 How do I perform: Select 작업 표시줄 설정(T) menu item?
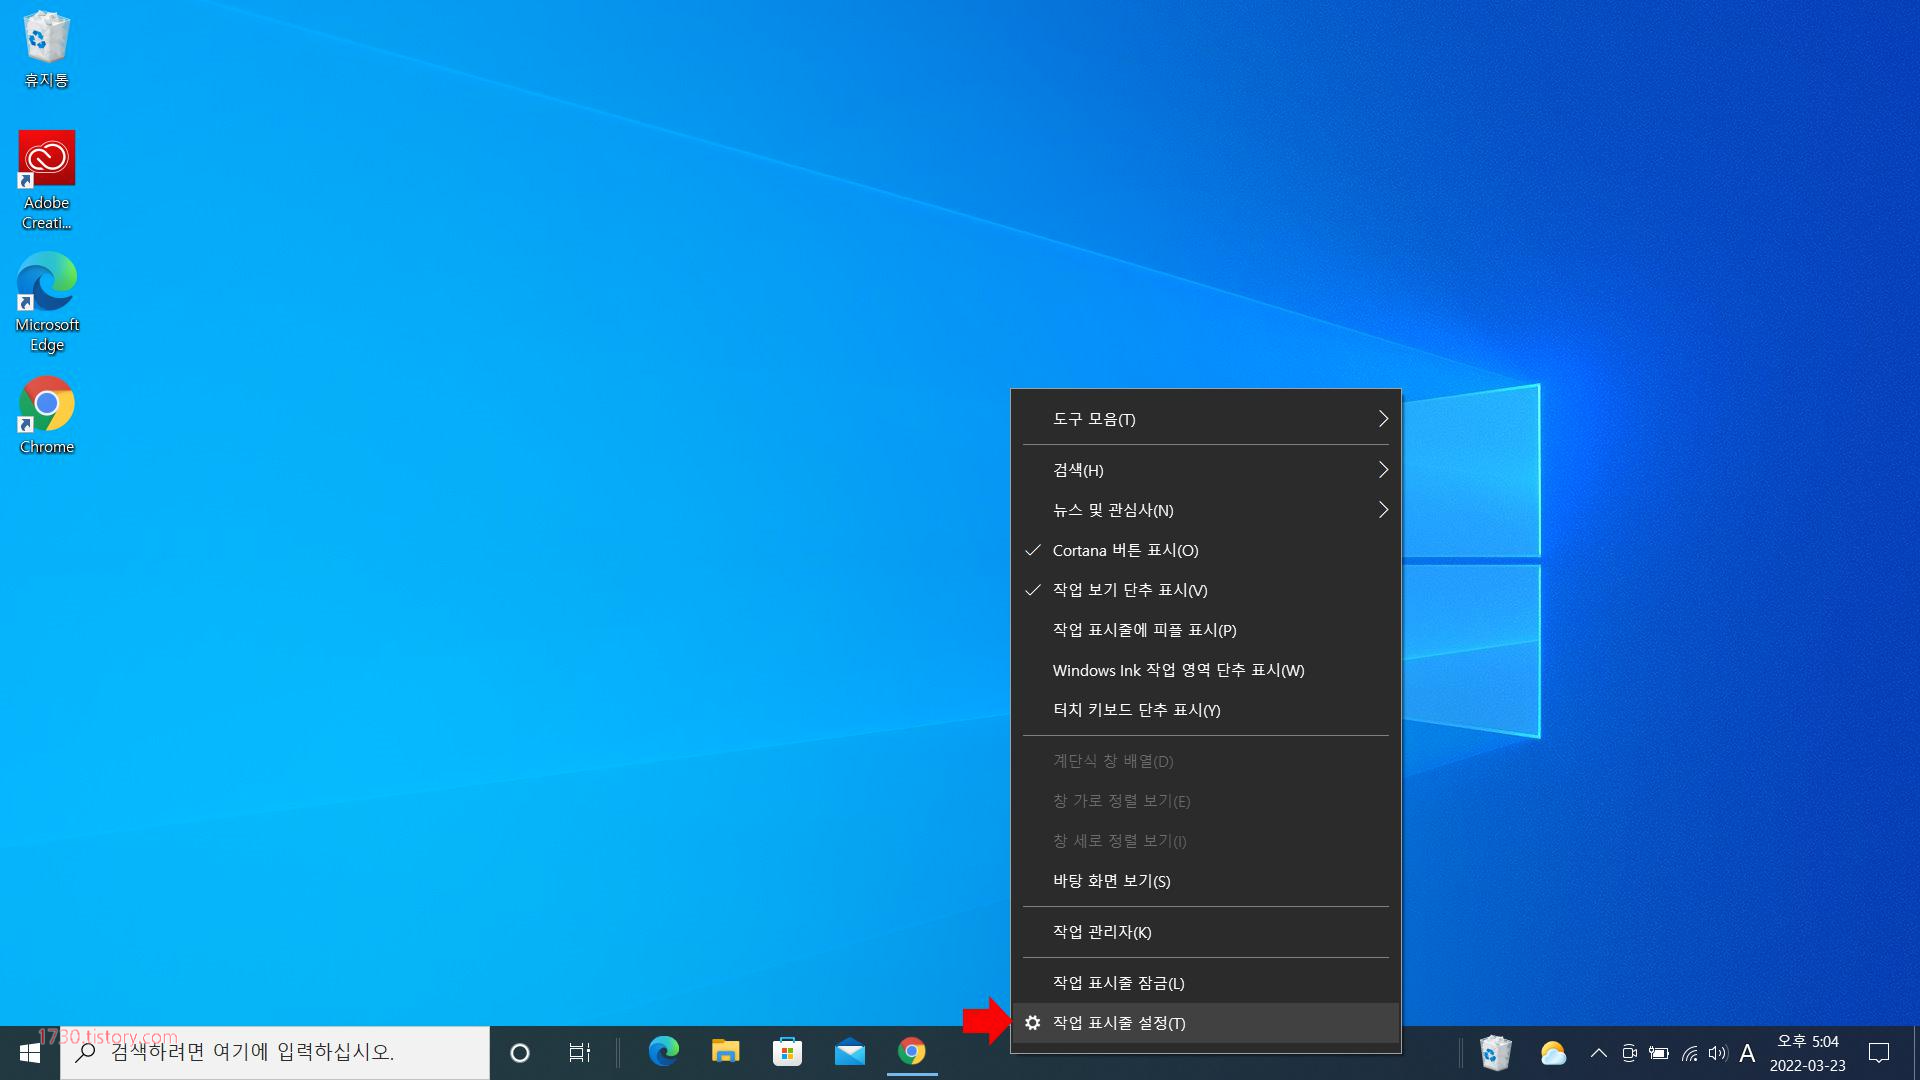[1119, 1023]
